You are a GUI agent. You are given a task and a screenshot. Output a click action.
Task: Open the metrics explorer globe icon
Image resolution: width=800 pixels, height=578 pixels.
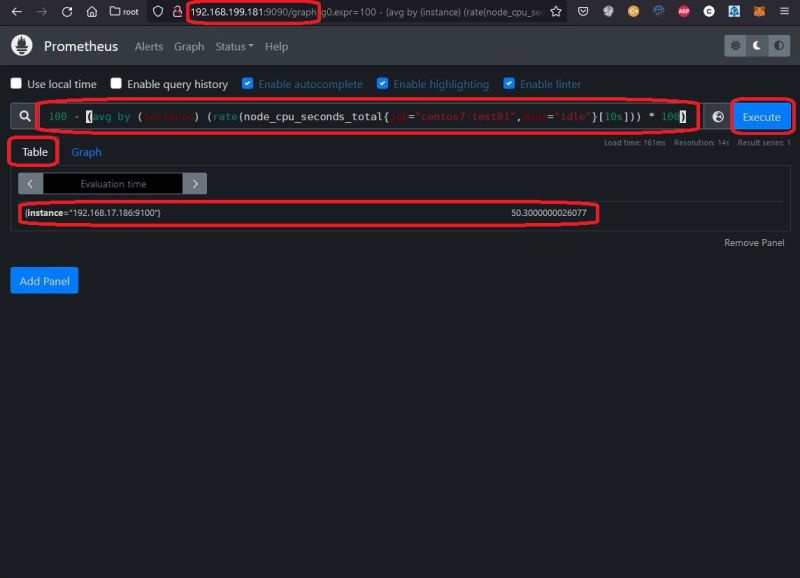(718, 117)
